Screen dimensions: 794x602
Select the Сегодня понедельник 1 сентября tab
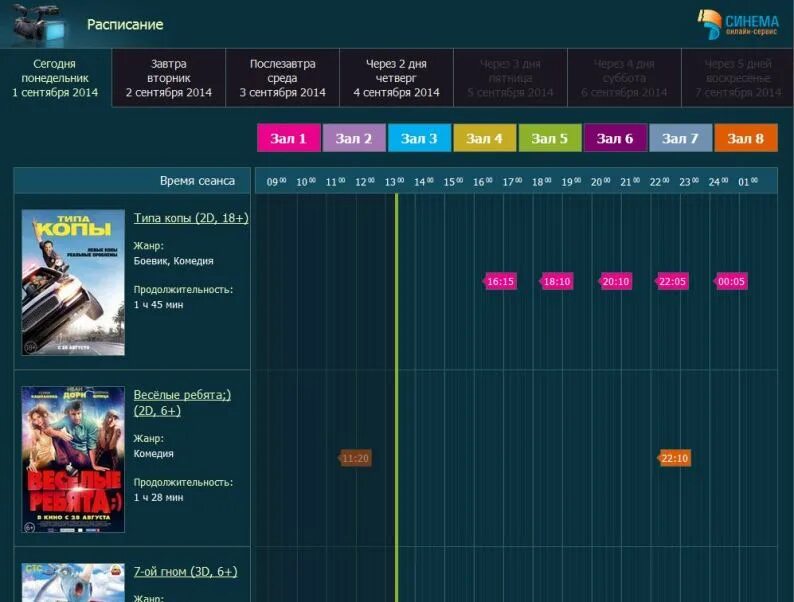(x=55, y=78)
